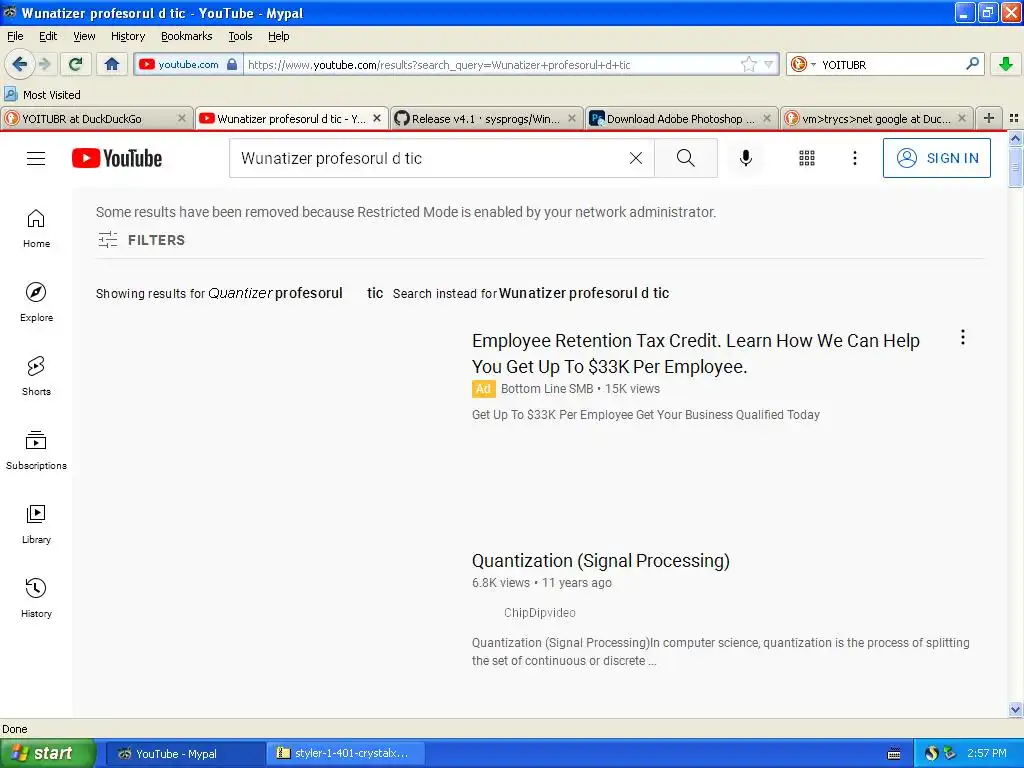Image resolution: width=1024 pixels, height=768 pixels.
Task: Open the browser Home page icon
Action: [112, 64]
